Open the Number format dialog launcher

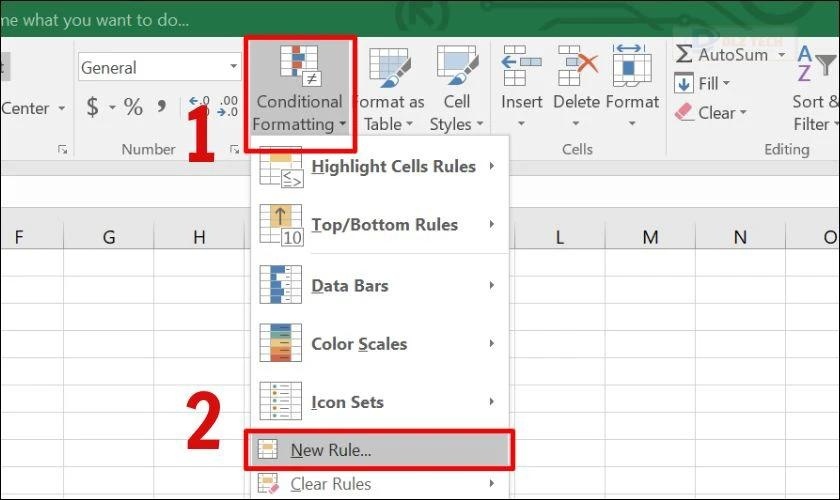tap(234, 150)
